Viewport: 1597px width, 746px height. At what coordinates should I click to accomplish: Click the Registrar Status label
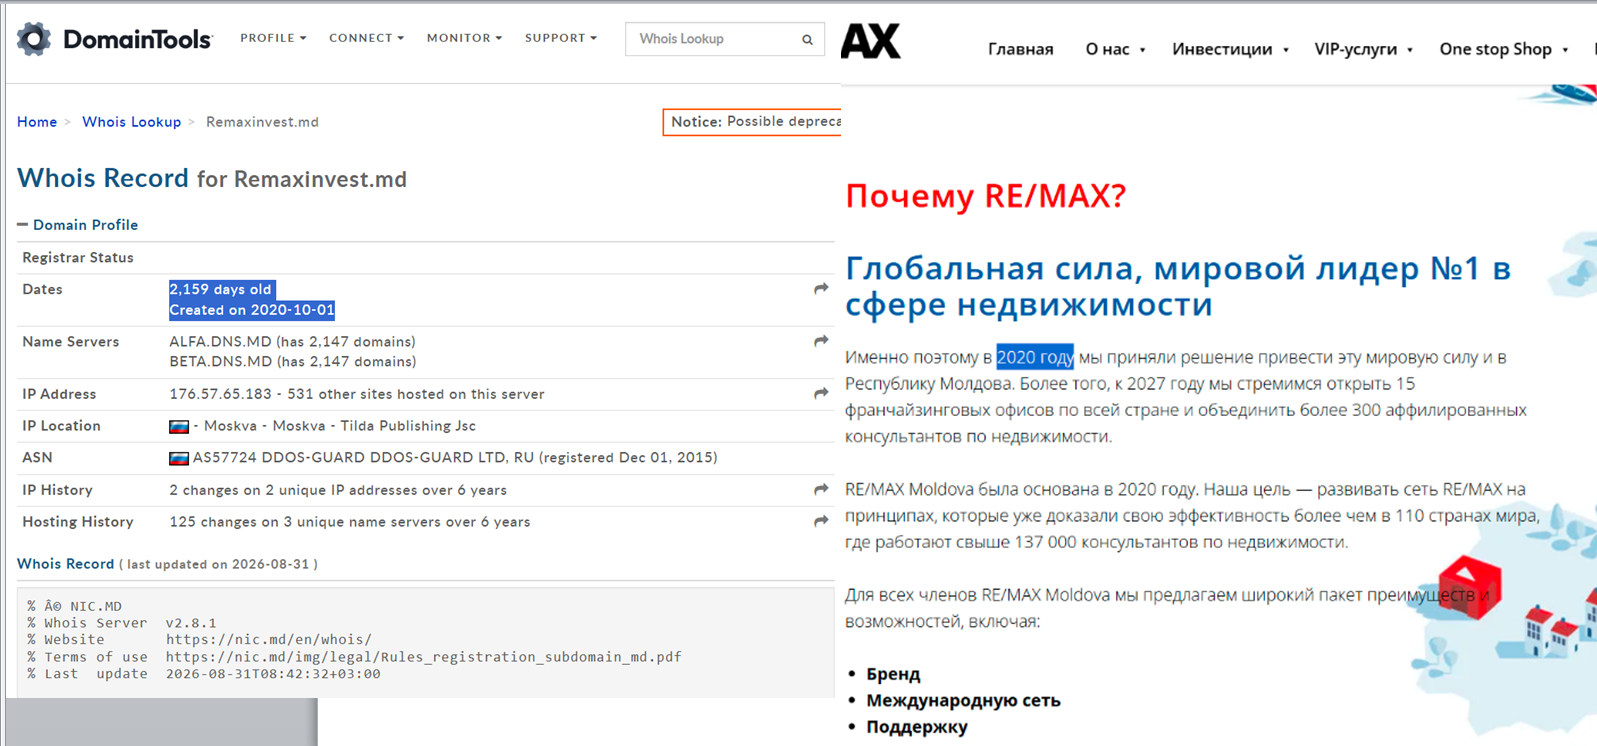tap(78, 258)
